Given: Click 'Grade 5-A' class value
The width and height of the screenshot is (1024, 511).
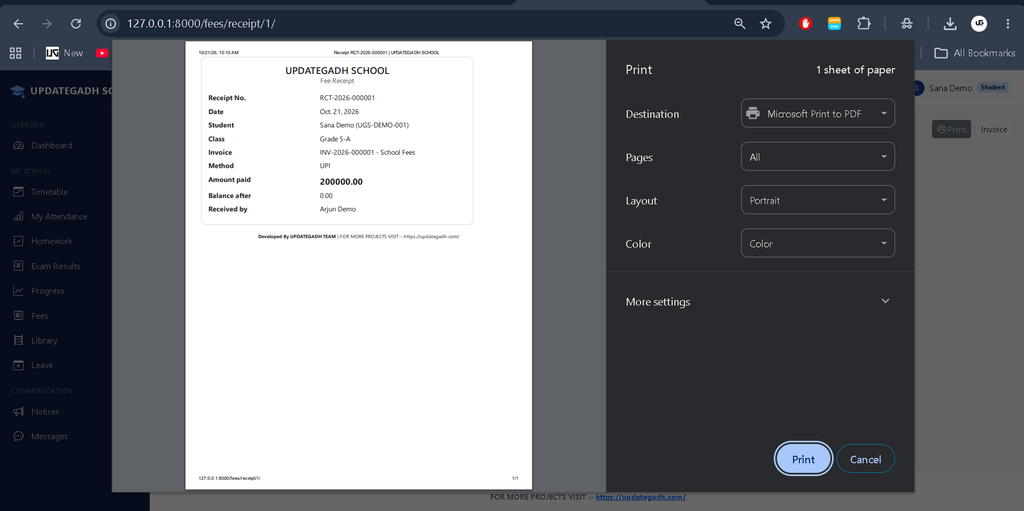Looking at the screenshot, I should pos(335,139).
